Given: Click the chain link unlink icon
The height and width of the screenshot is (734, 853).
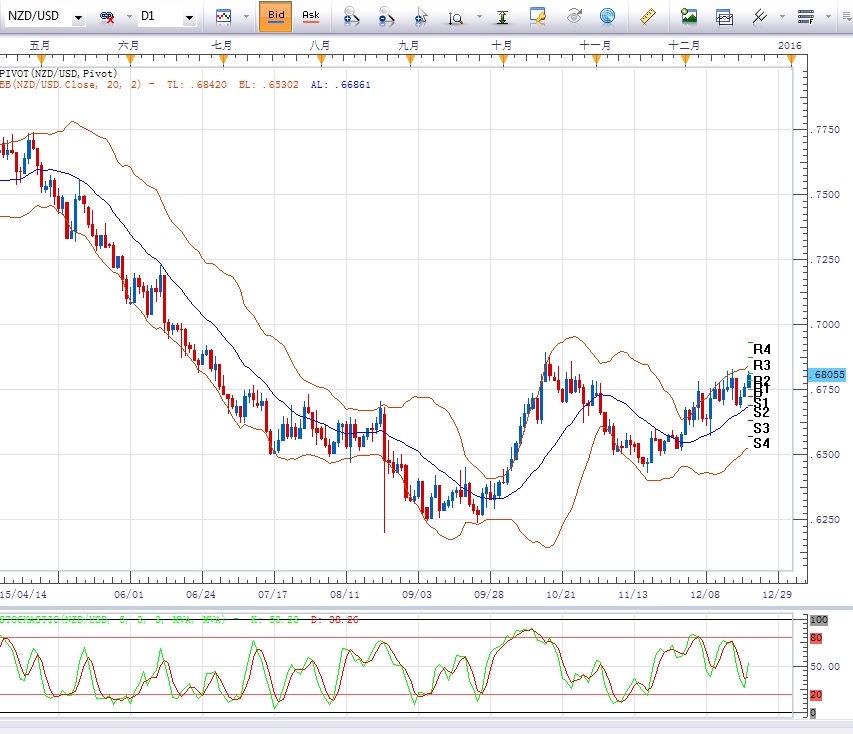Looking at the screenshot, I should pos(107,17).
